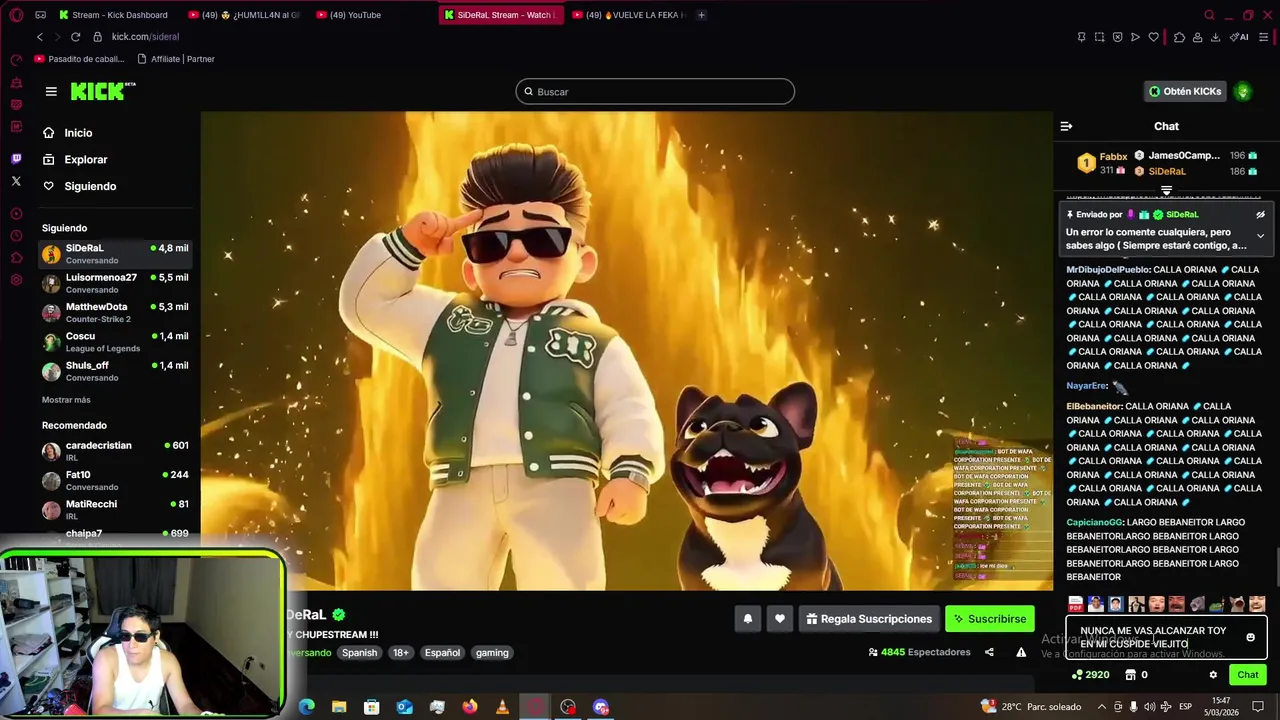Open the Opera AI assistant
This screenshot has height=720, width=1280.
[x=1241, y=37]
